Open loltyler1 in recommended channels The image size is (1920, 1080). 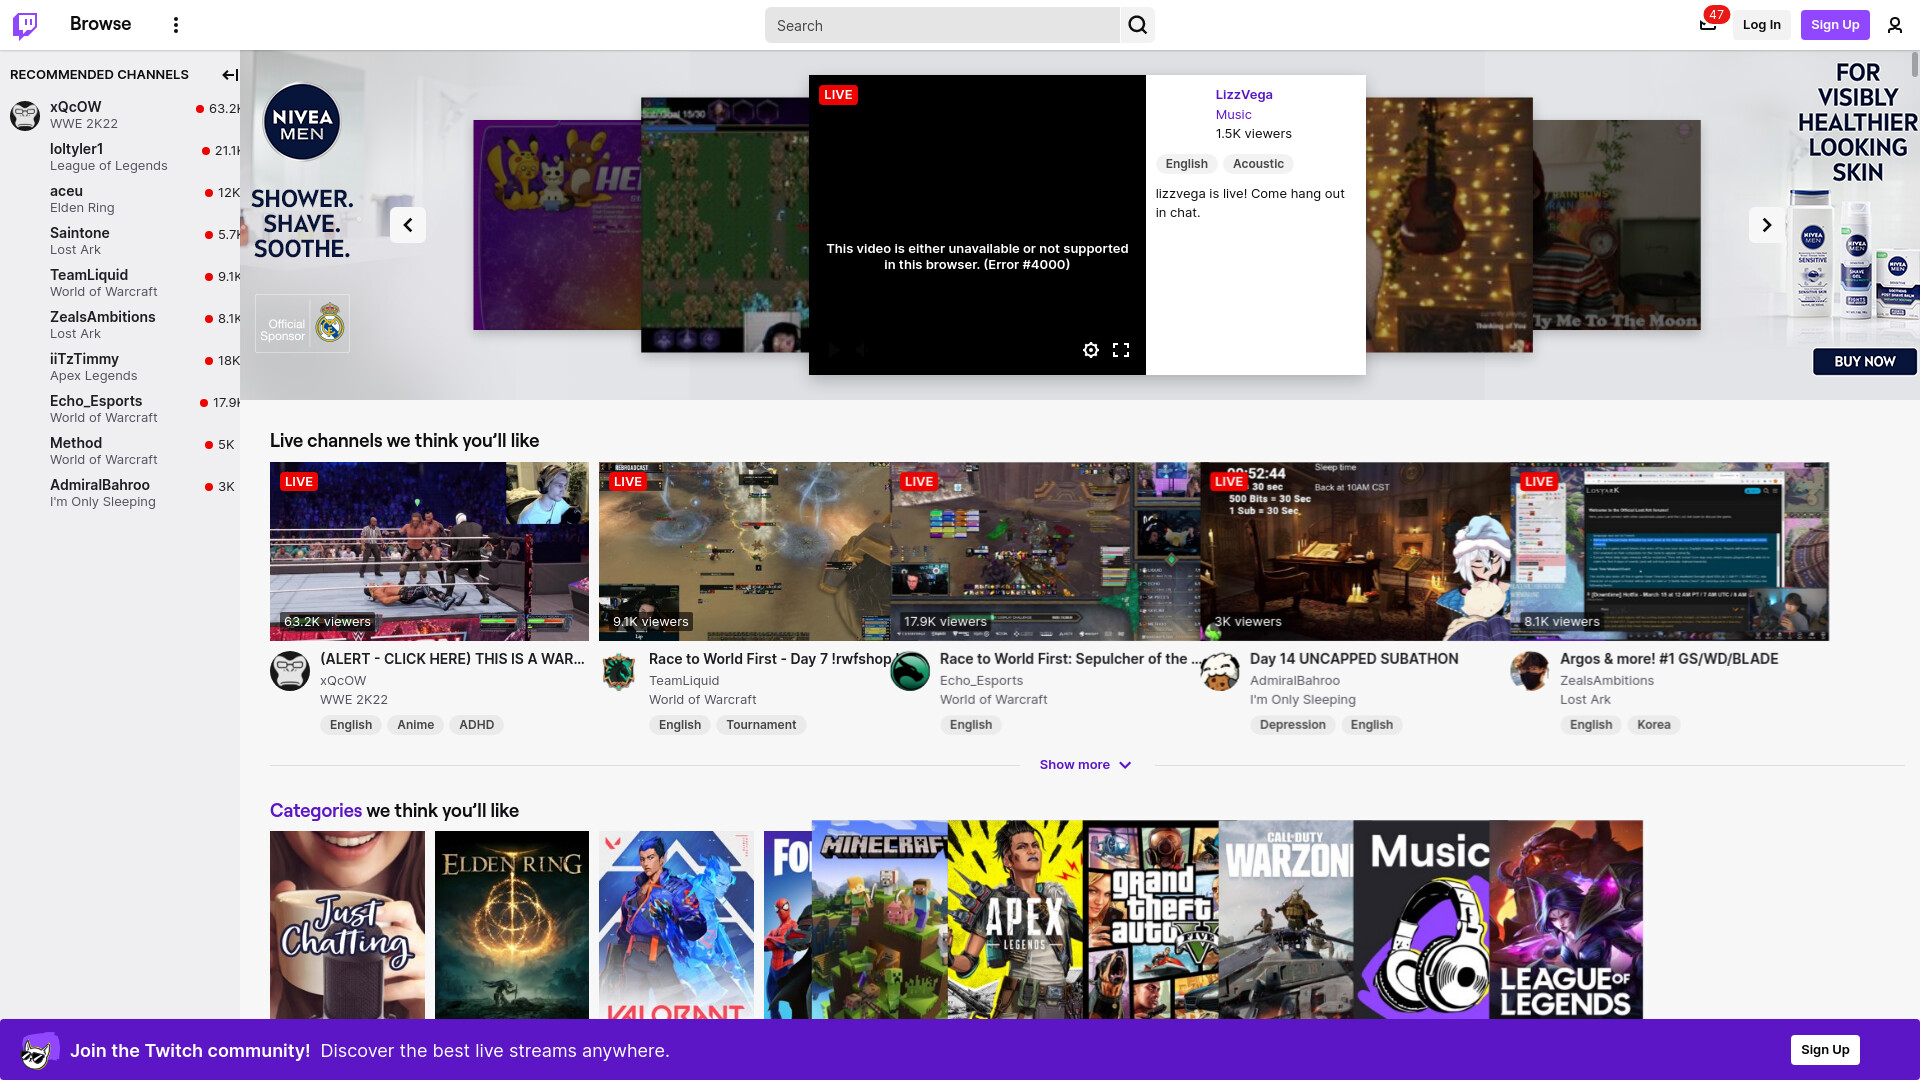(x=120, y=157)
